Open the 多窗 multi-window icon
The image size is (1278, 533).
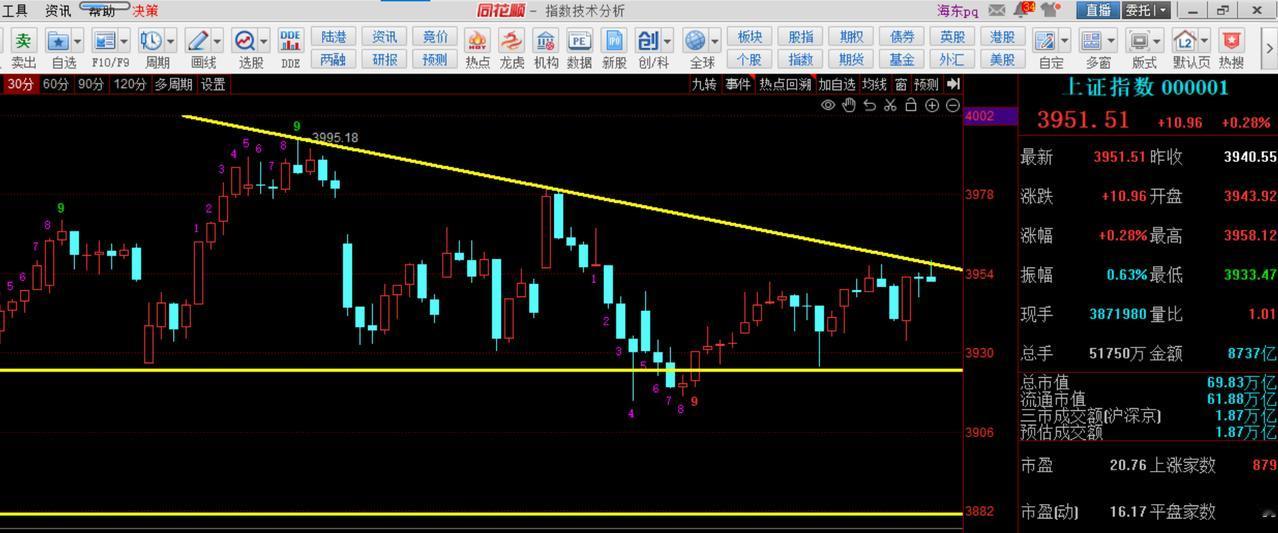[1091, 41]
